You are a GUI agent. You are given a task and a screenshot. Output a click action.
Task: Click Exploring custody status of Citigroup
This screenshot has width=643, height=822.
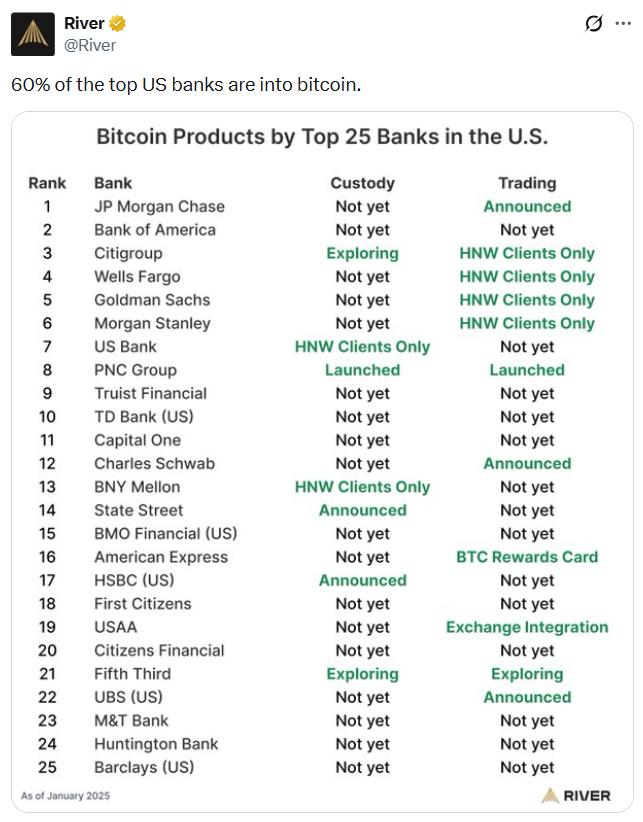coord(363,253)
